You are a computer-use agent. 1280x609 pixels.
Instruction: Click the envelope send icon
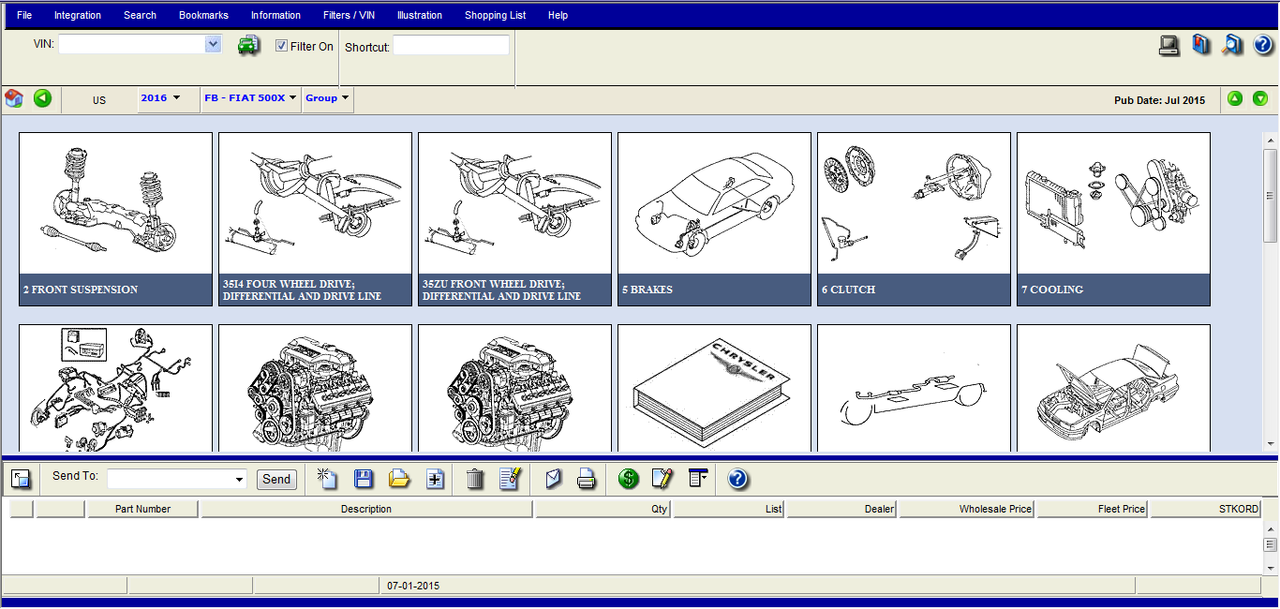pos(553,479)
